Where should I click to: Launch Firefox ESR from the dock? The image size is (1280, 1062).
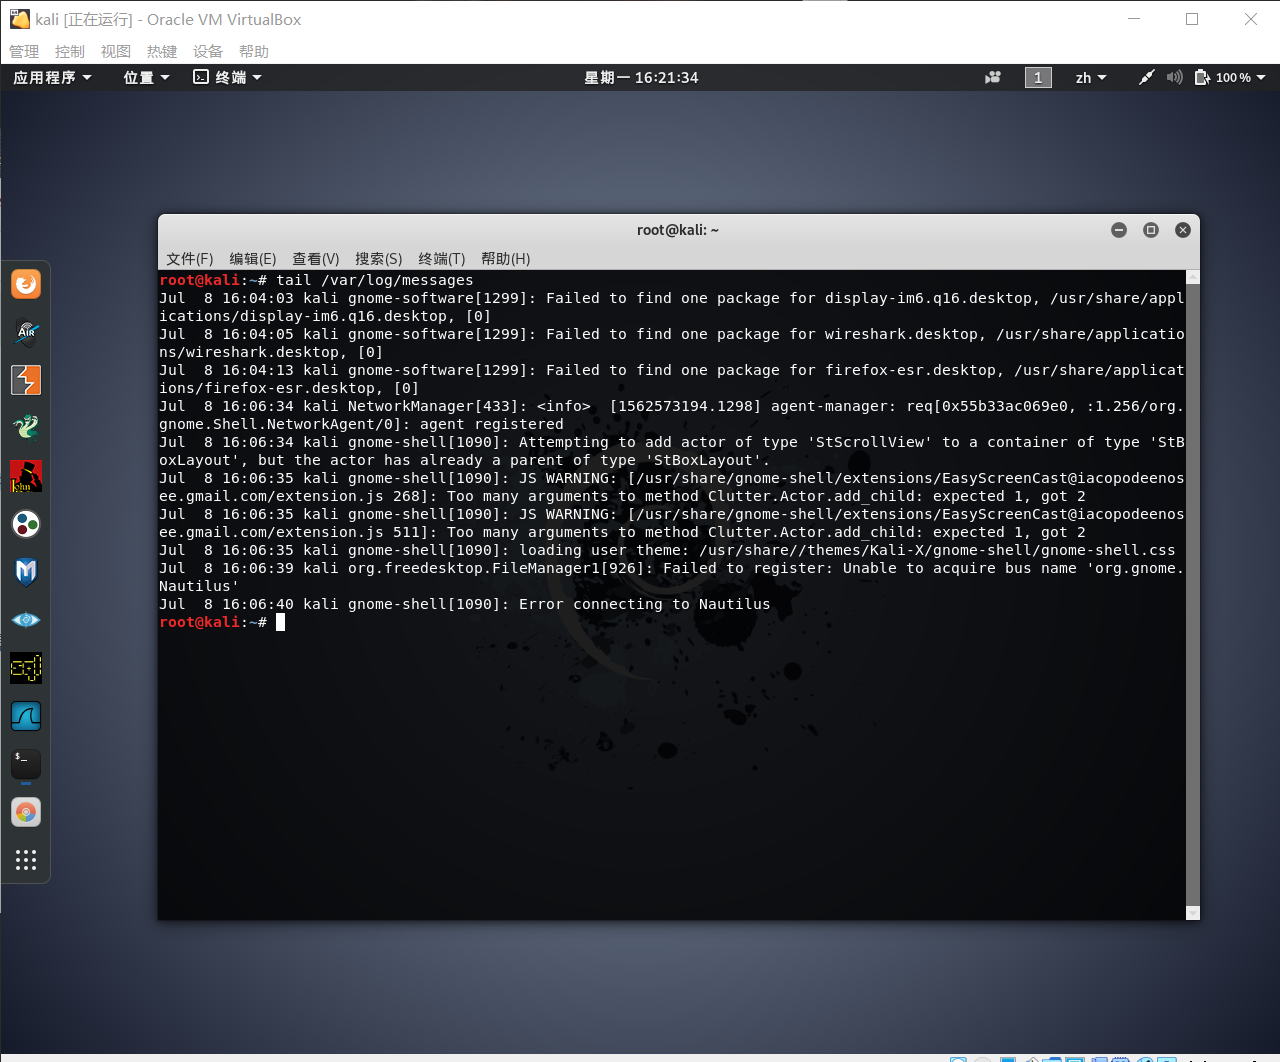[x=25, y=284]
